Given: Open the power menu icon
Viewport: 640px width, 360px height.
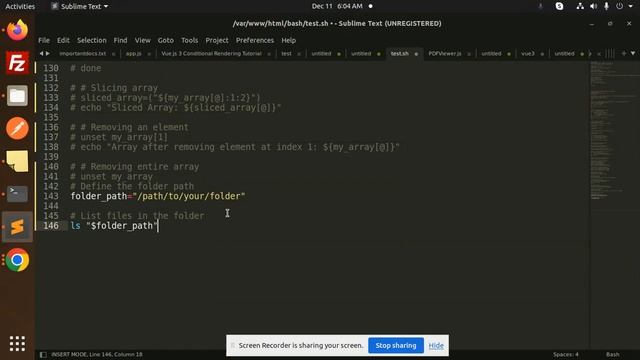Looking at the screenshot, I should pyautogui.click(x=620, y=6).
